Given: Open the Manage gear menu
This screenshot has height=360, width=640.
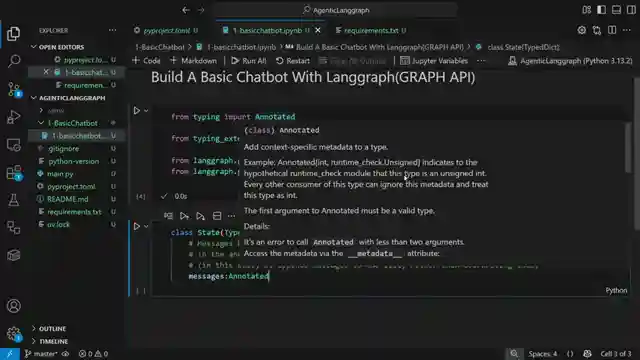Looking at the screenshot, I should (x=13, y=334).
